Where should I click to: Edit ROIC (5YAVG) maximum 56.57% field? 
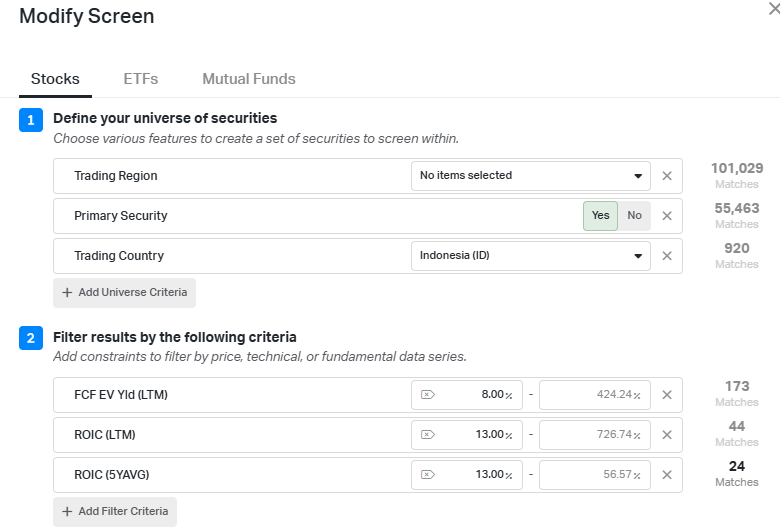tap(595, 475)
